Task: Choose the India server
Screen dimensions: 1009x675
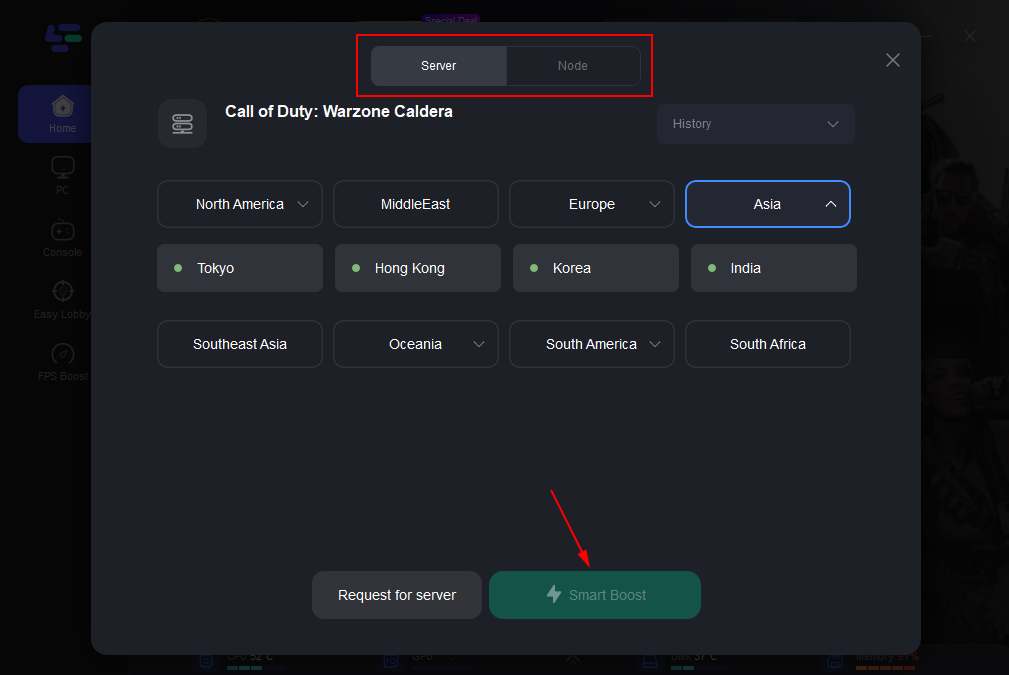Action: (x=773, y=268)
